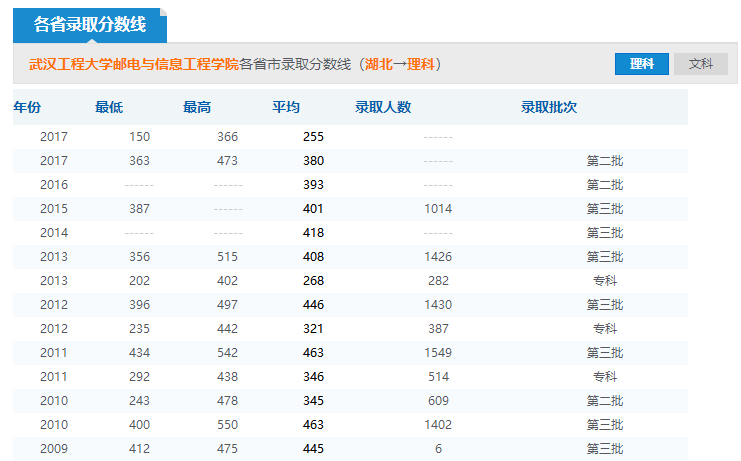This screenshot has width=741, height=461.
Task: Click the 平均 column header
Action: pyautogui.click(x=286, y=107)
